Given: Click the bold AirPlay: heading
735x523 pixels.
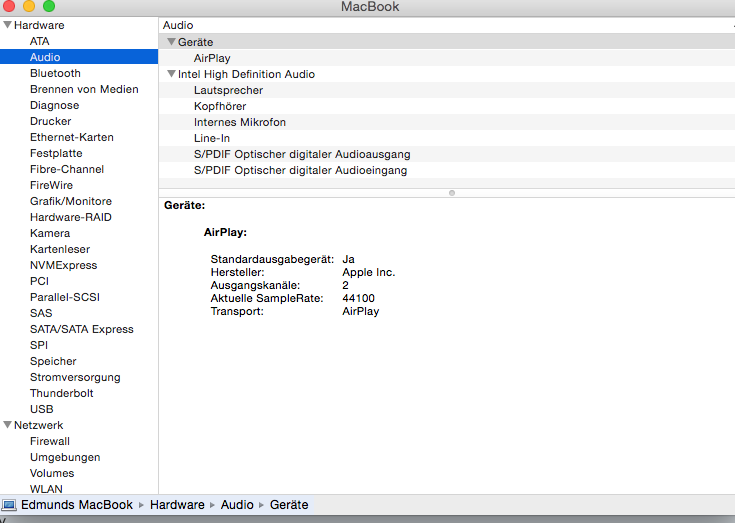Looking at the screenshot, I should point(225,232).
